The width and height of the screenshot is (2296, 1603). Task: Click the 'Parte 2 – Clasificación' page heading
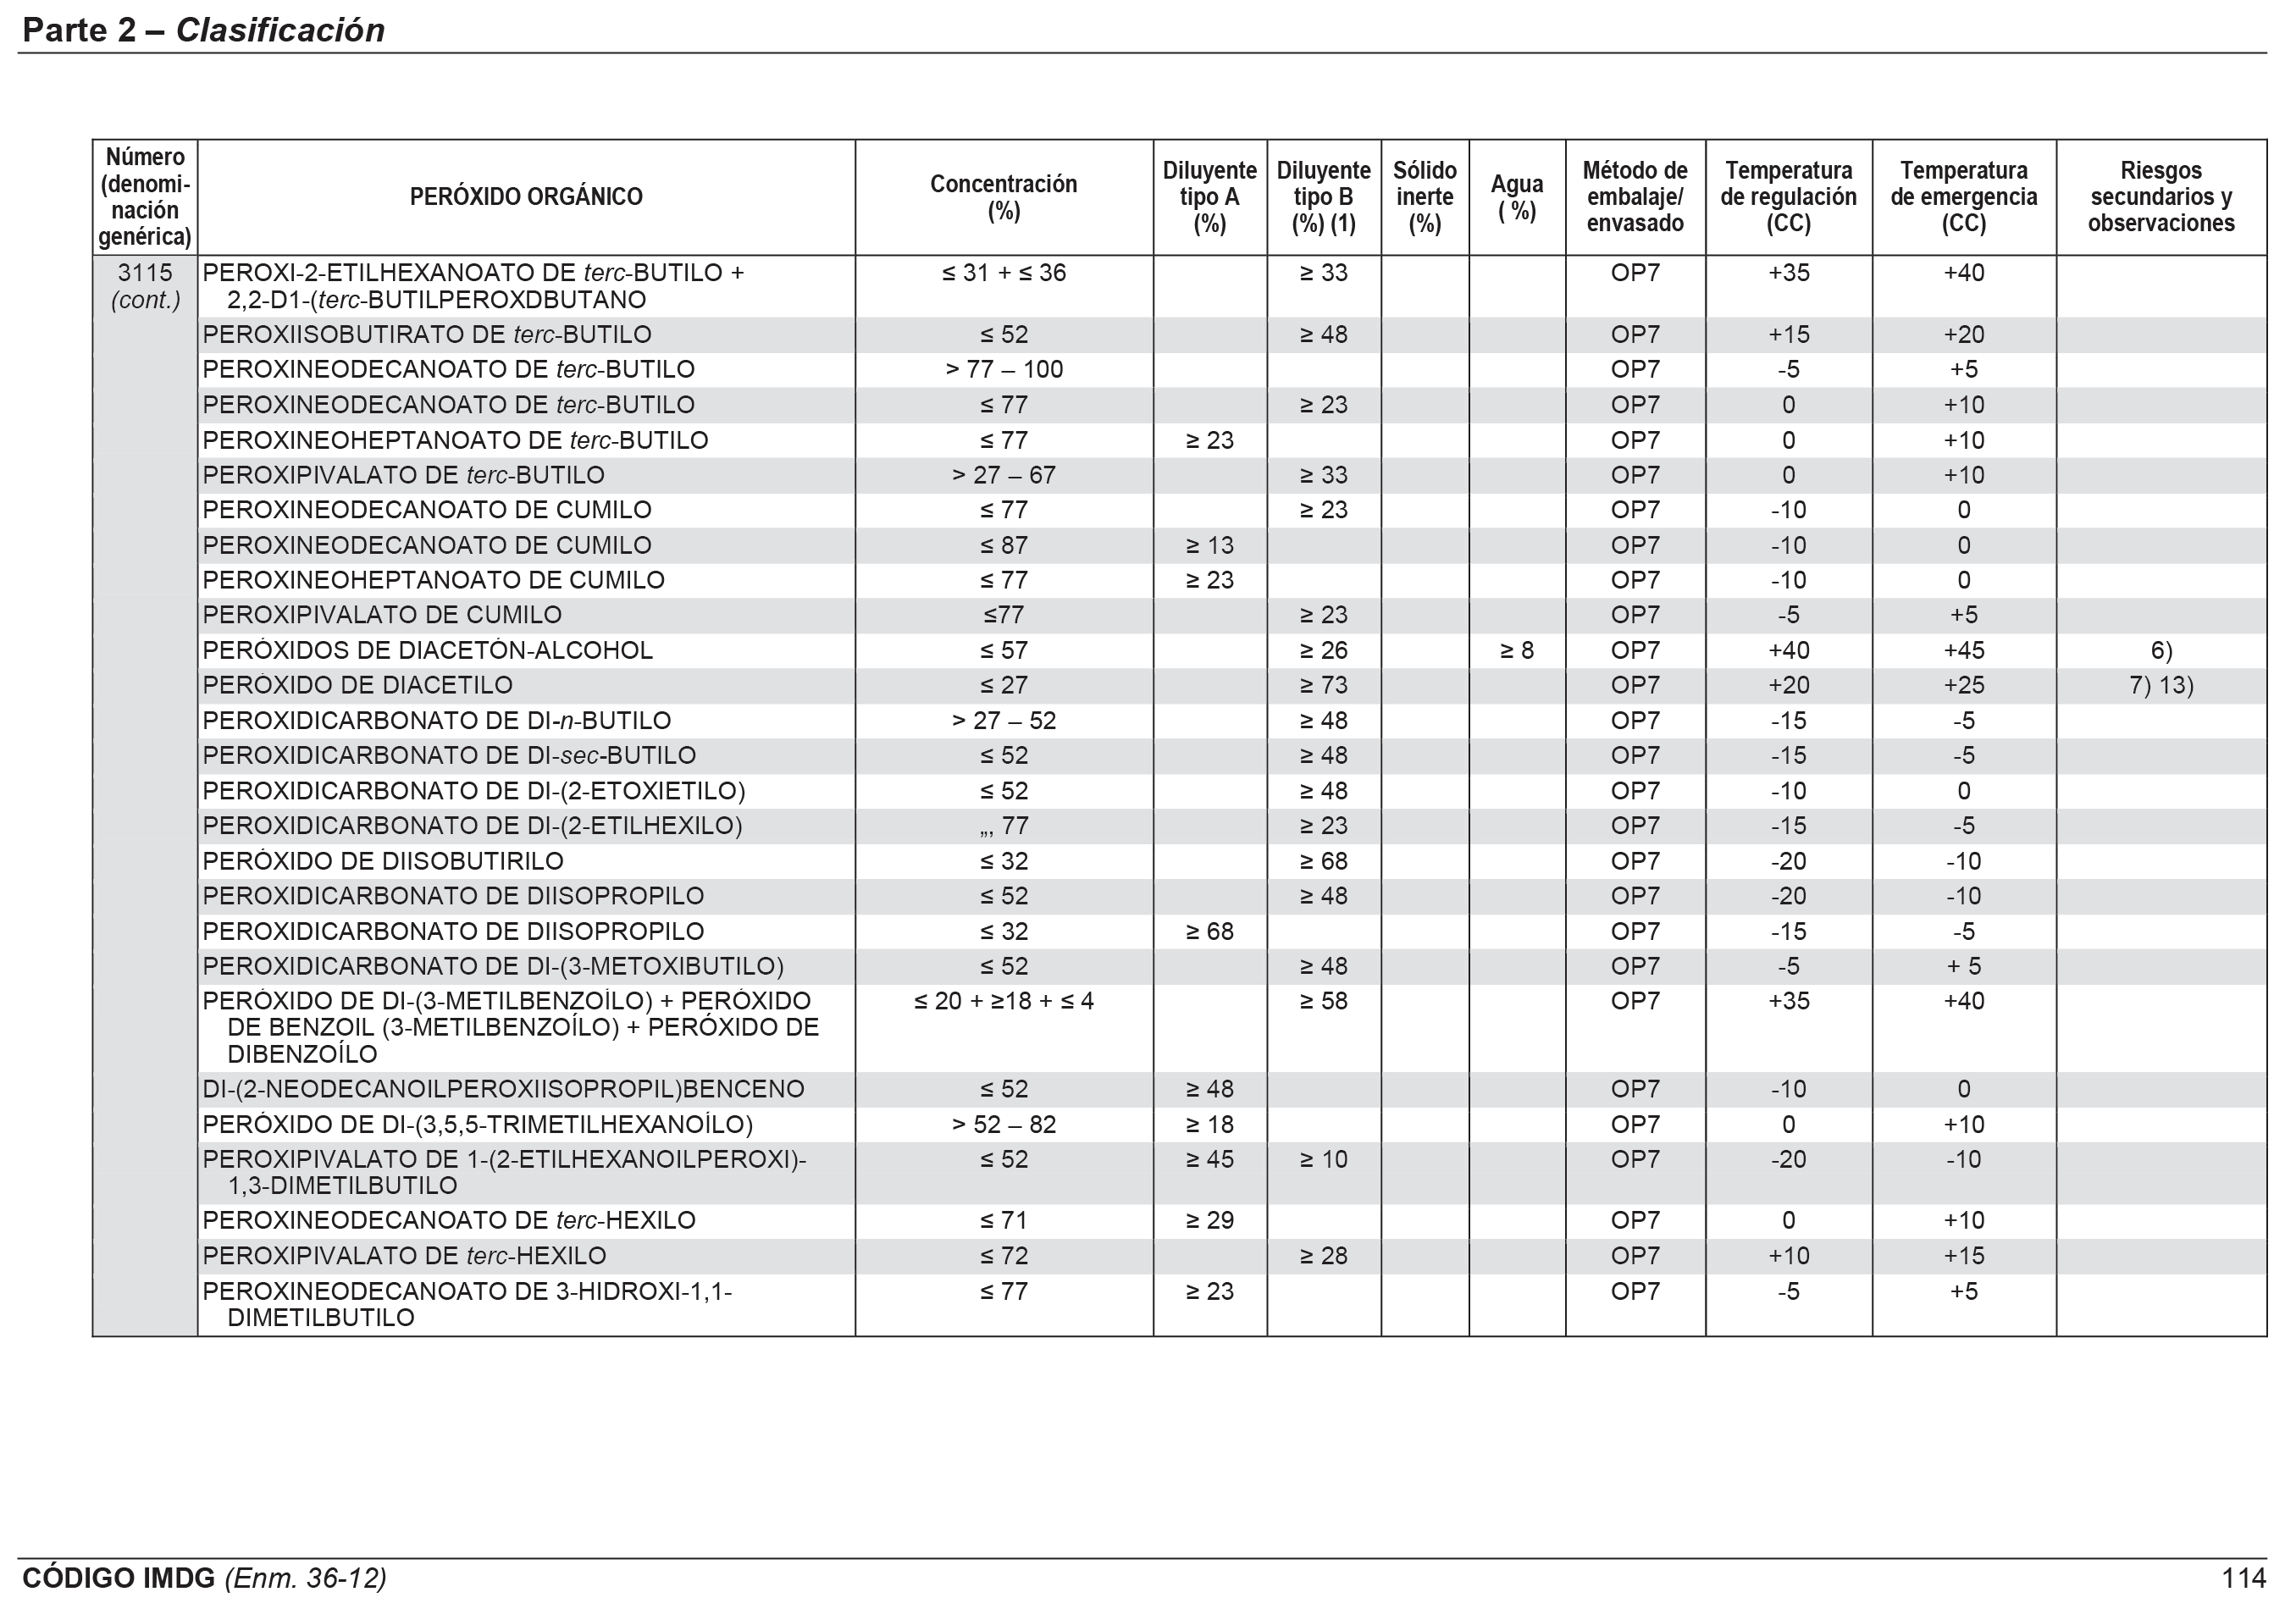(203, 30)
